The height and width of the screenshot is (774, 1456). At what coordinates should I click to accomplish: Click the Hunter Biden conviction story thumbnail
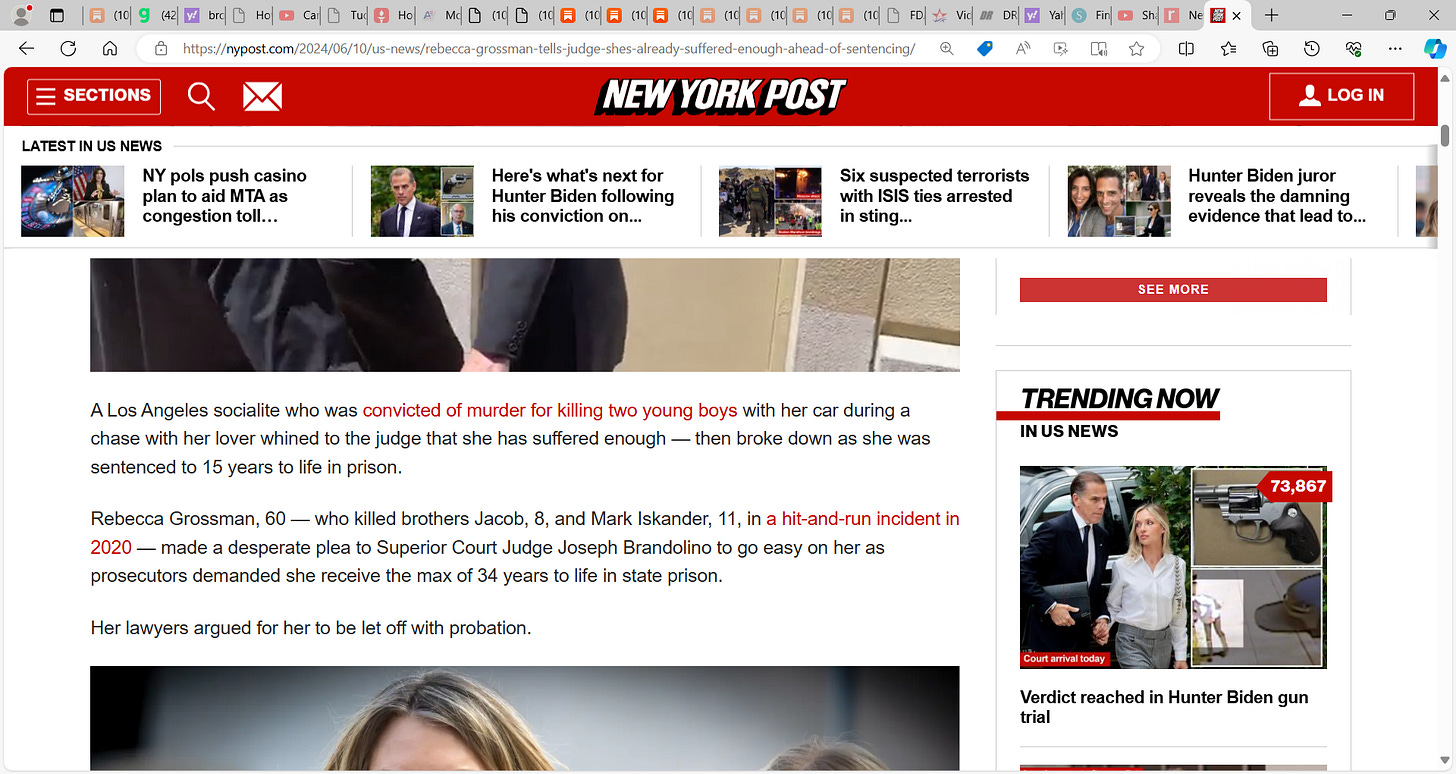point(422,201)
